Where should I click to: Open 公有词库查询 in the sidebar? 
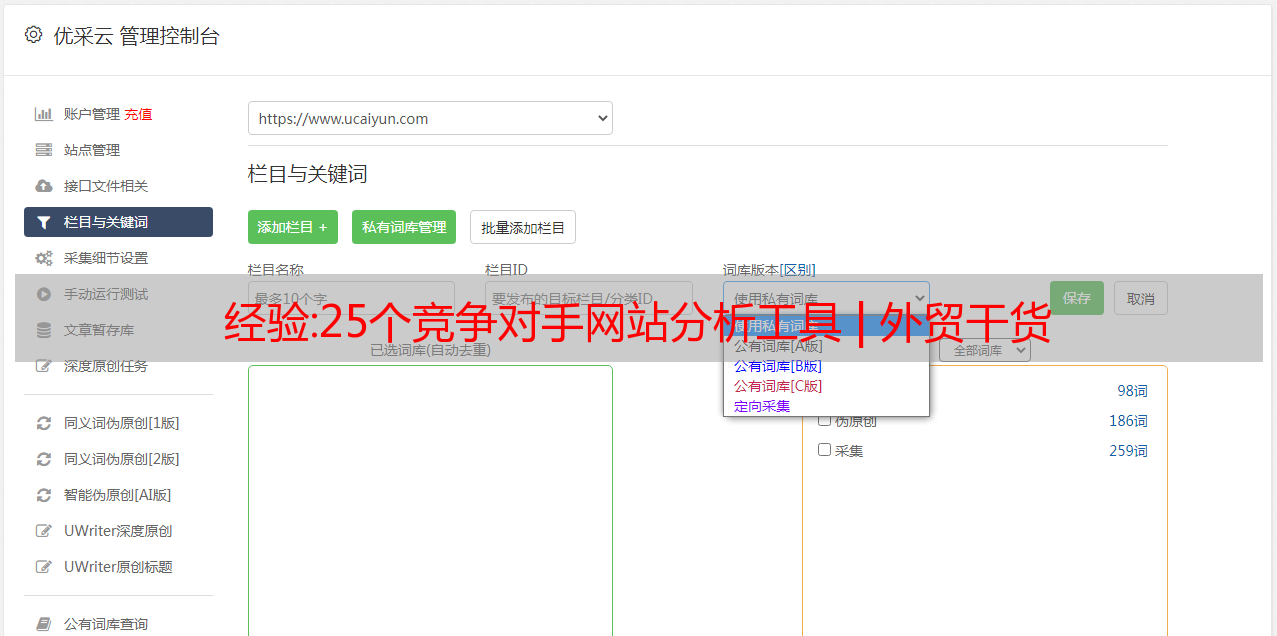(x=106, y=624)
